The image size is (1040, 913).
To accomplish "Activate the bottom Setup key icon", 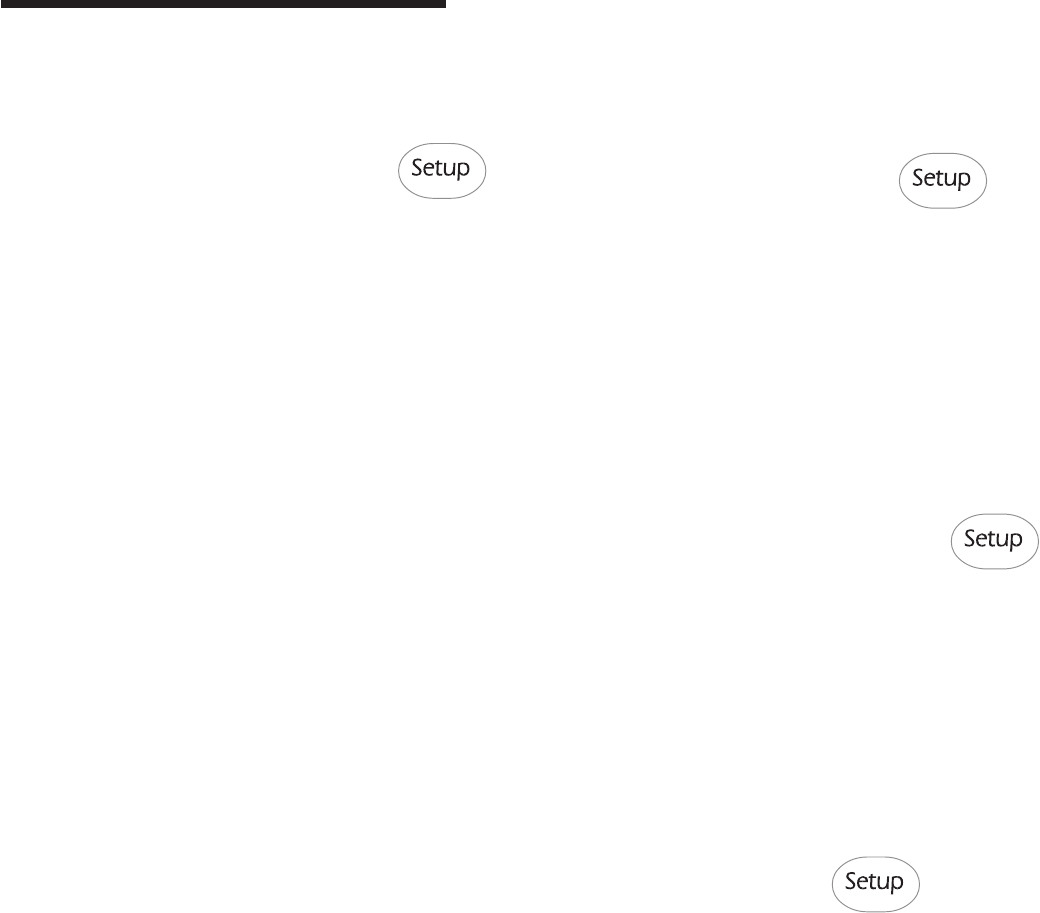I will (x=876, y=884).
